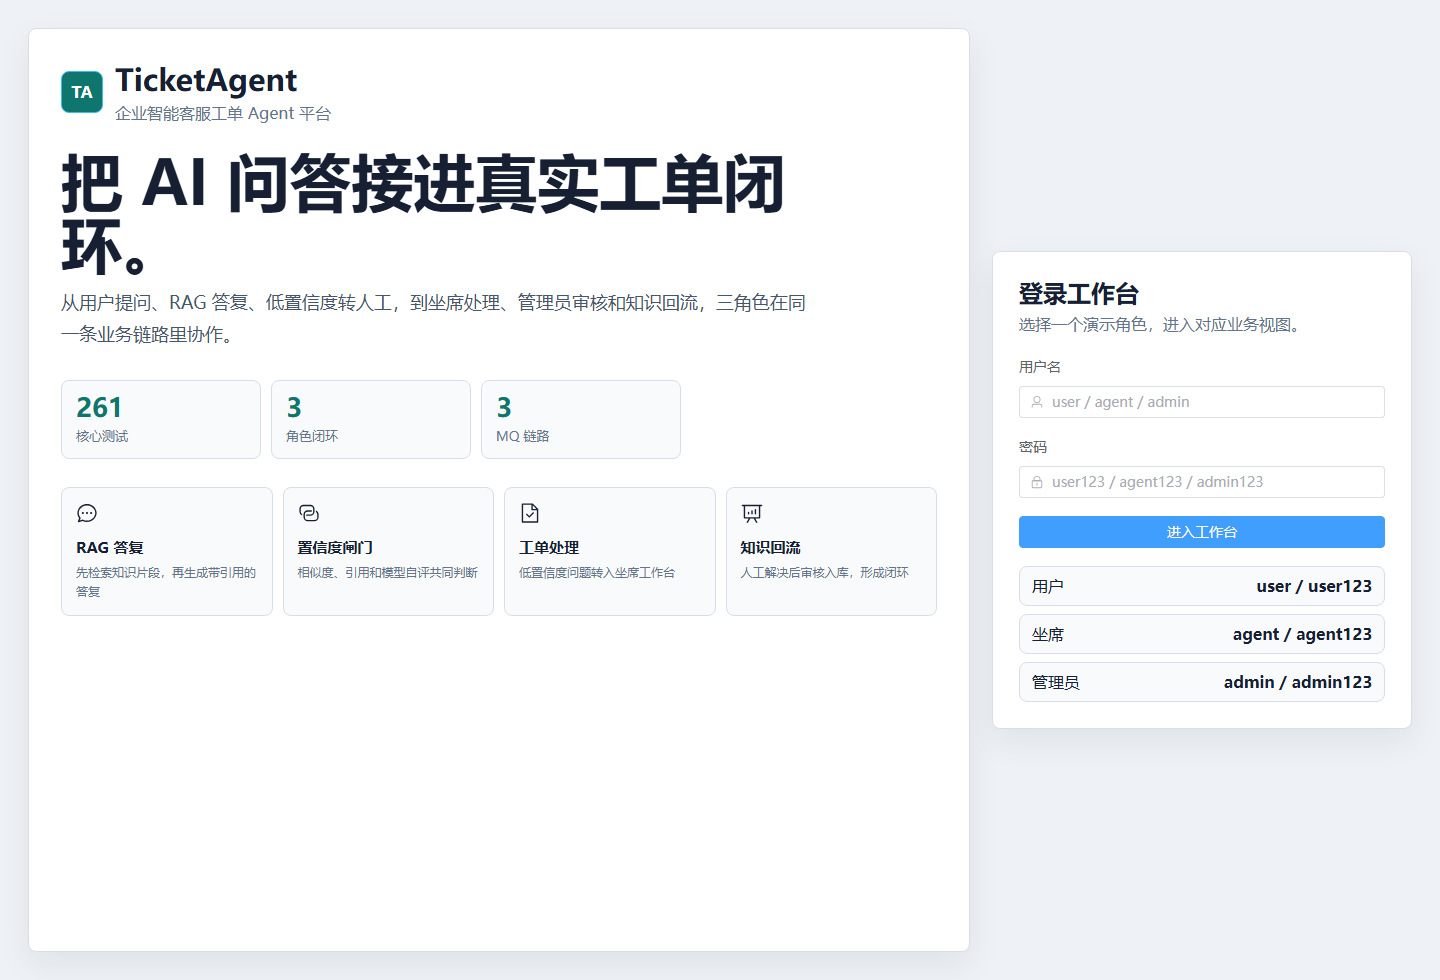Click the 把 AI 问答接进真实工单闭环 headline
Screen dimensions: 1440x980
(x=423, y=214)
